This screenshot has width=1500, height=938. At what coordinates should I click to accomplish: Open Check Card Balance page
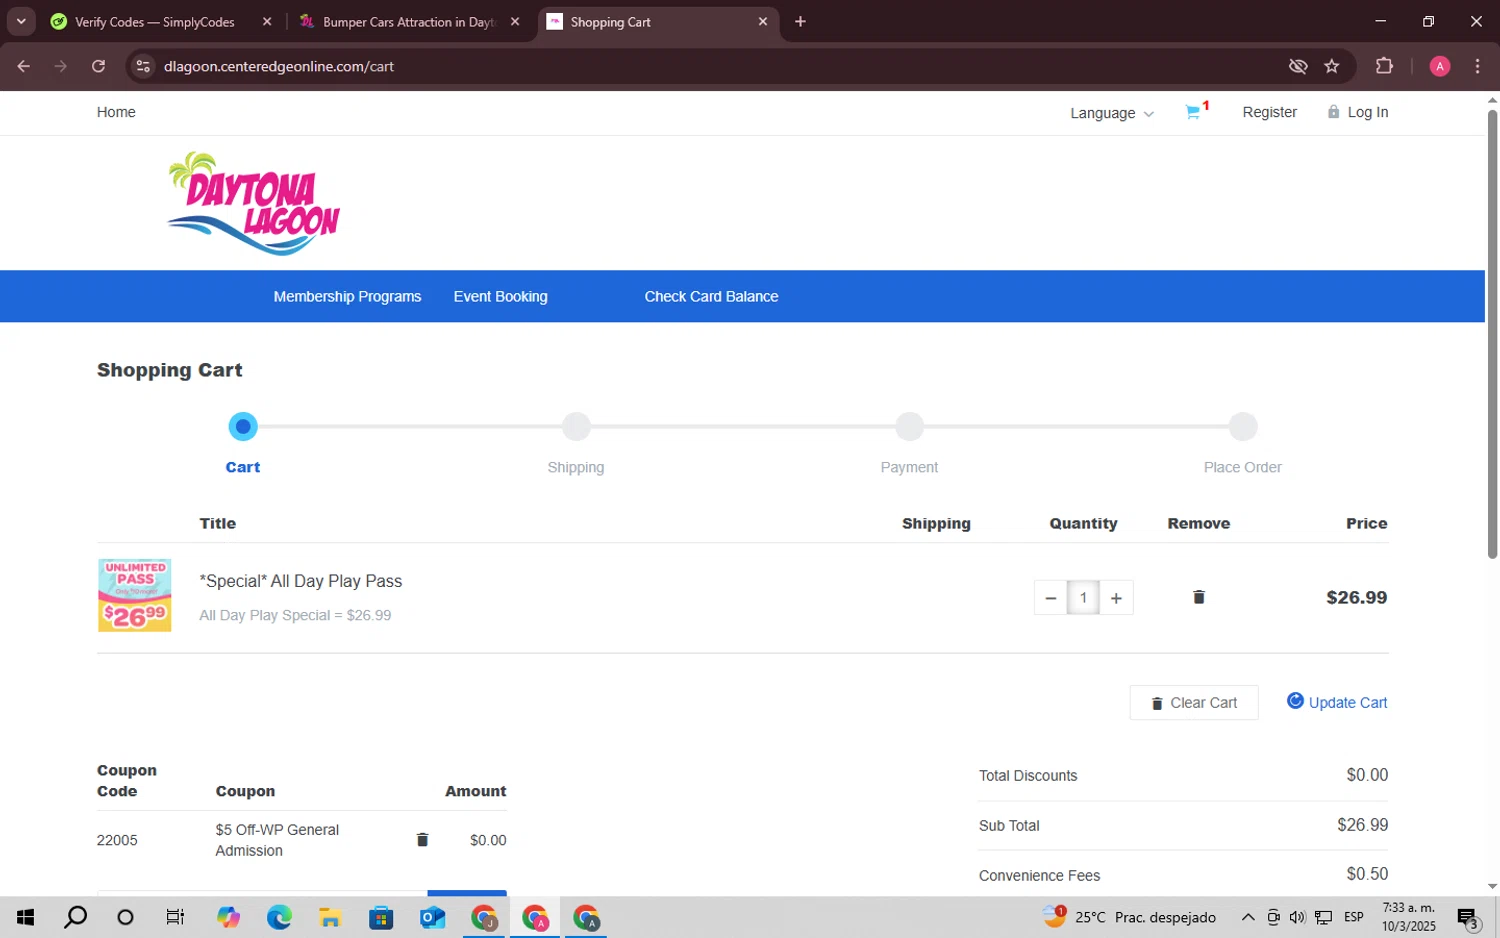[x=711, y=296]
